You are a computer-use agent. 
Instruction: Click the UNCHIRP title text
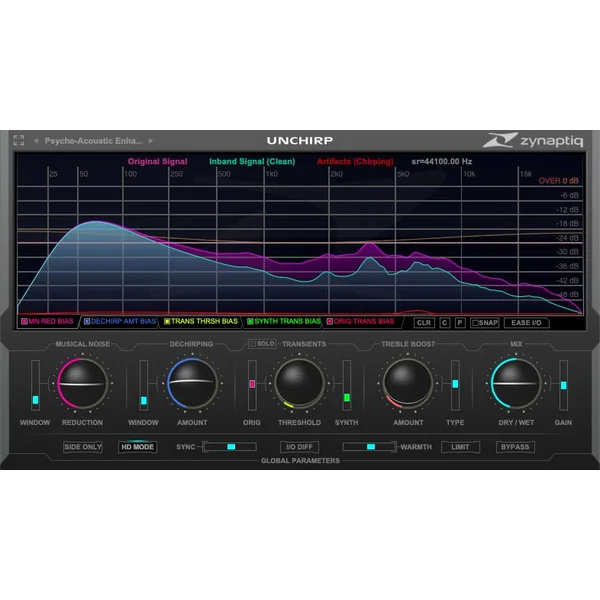point(300,140)
